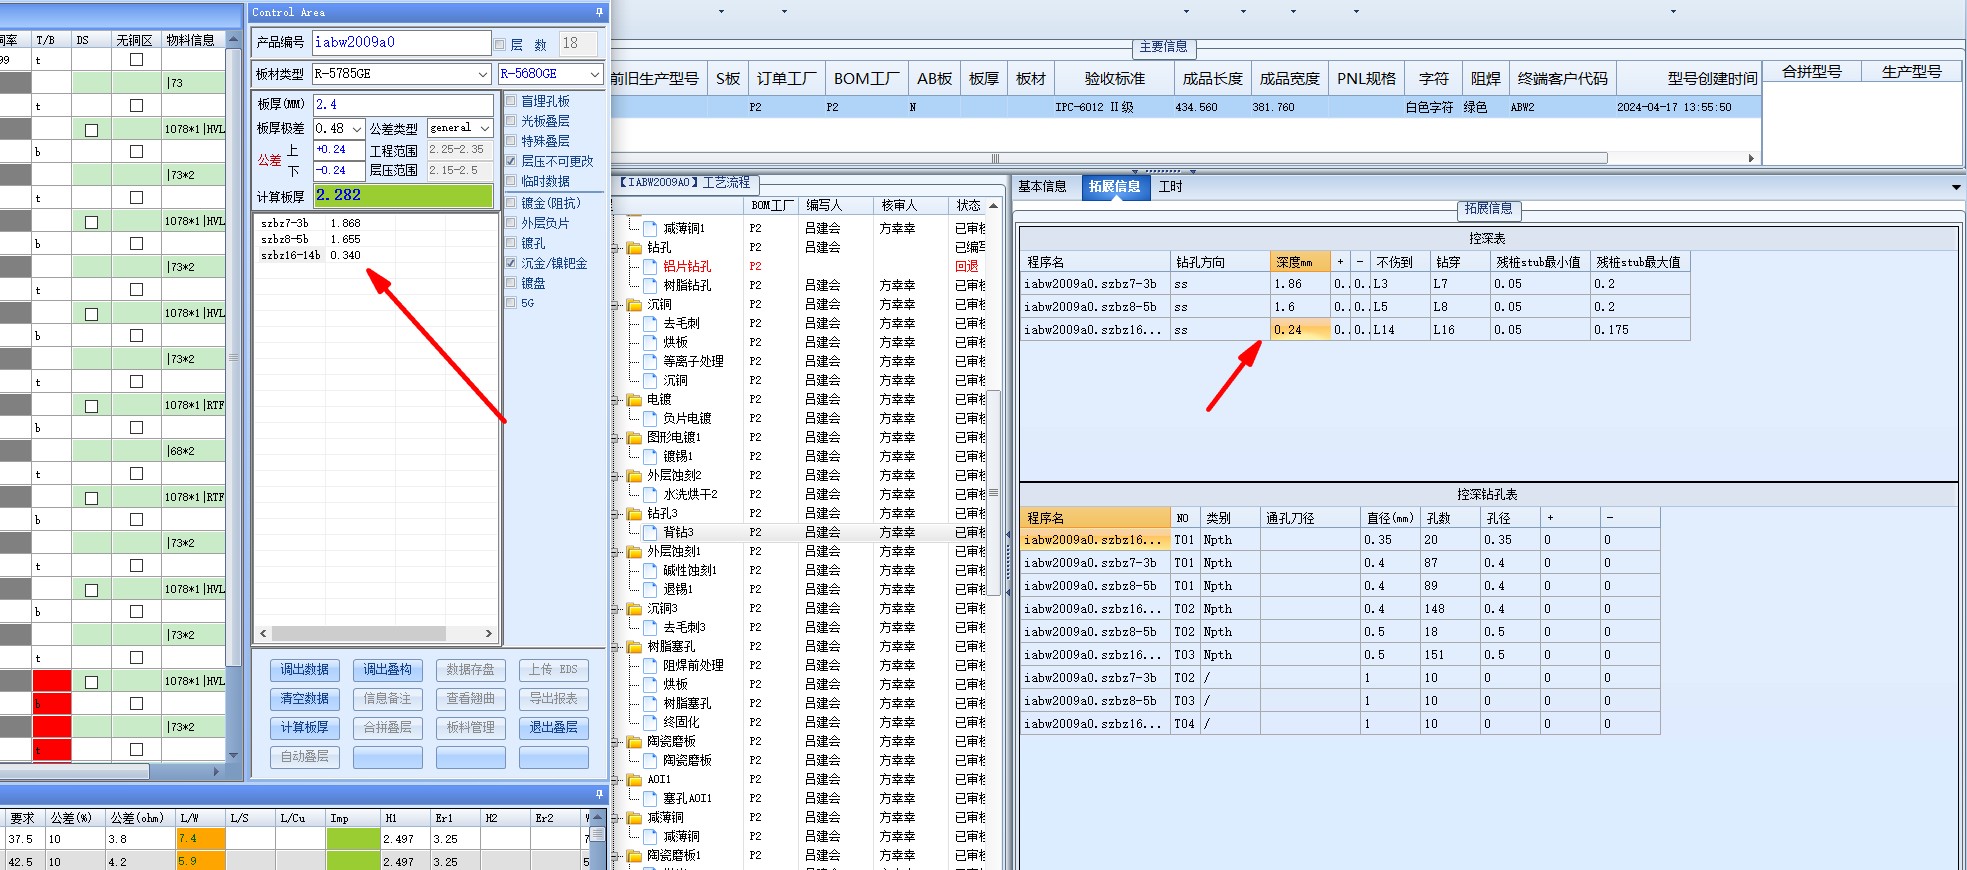Click the 退出叠层 button
The height and width of the screenshot is (870, 1967).
553,728
